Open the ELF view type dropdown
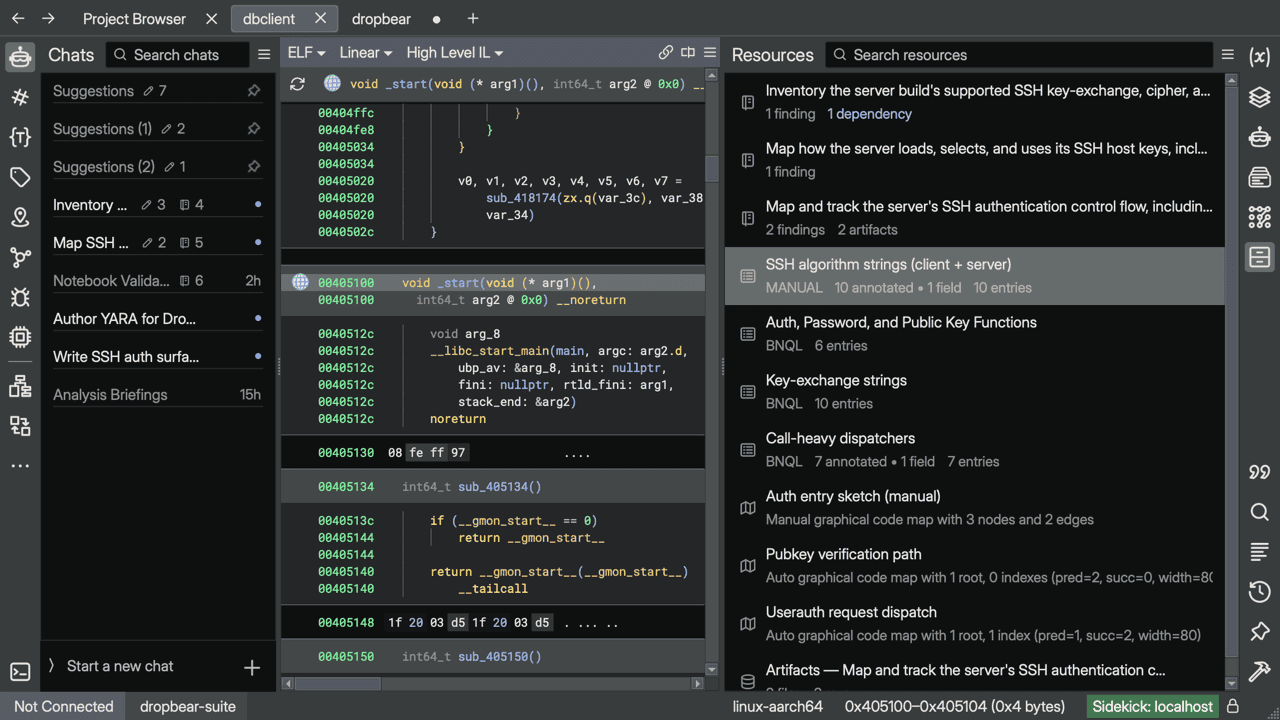This screenshot has width=1280, height=720. click(306, 53)
